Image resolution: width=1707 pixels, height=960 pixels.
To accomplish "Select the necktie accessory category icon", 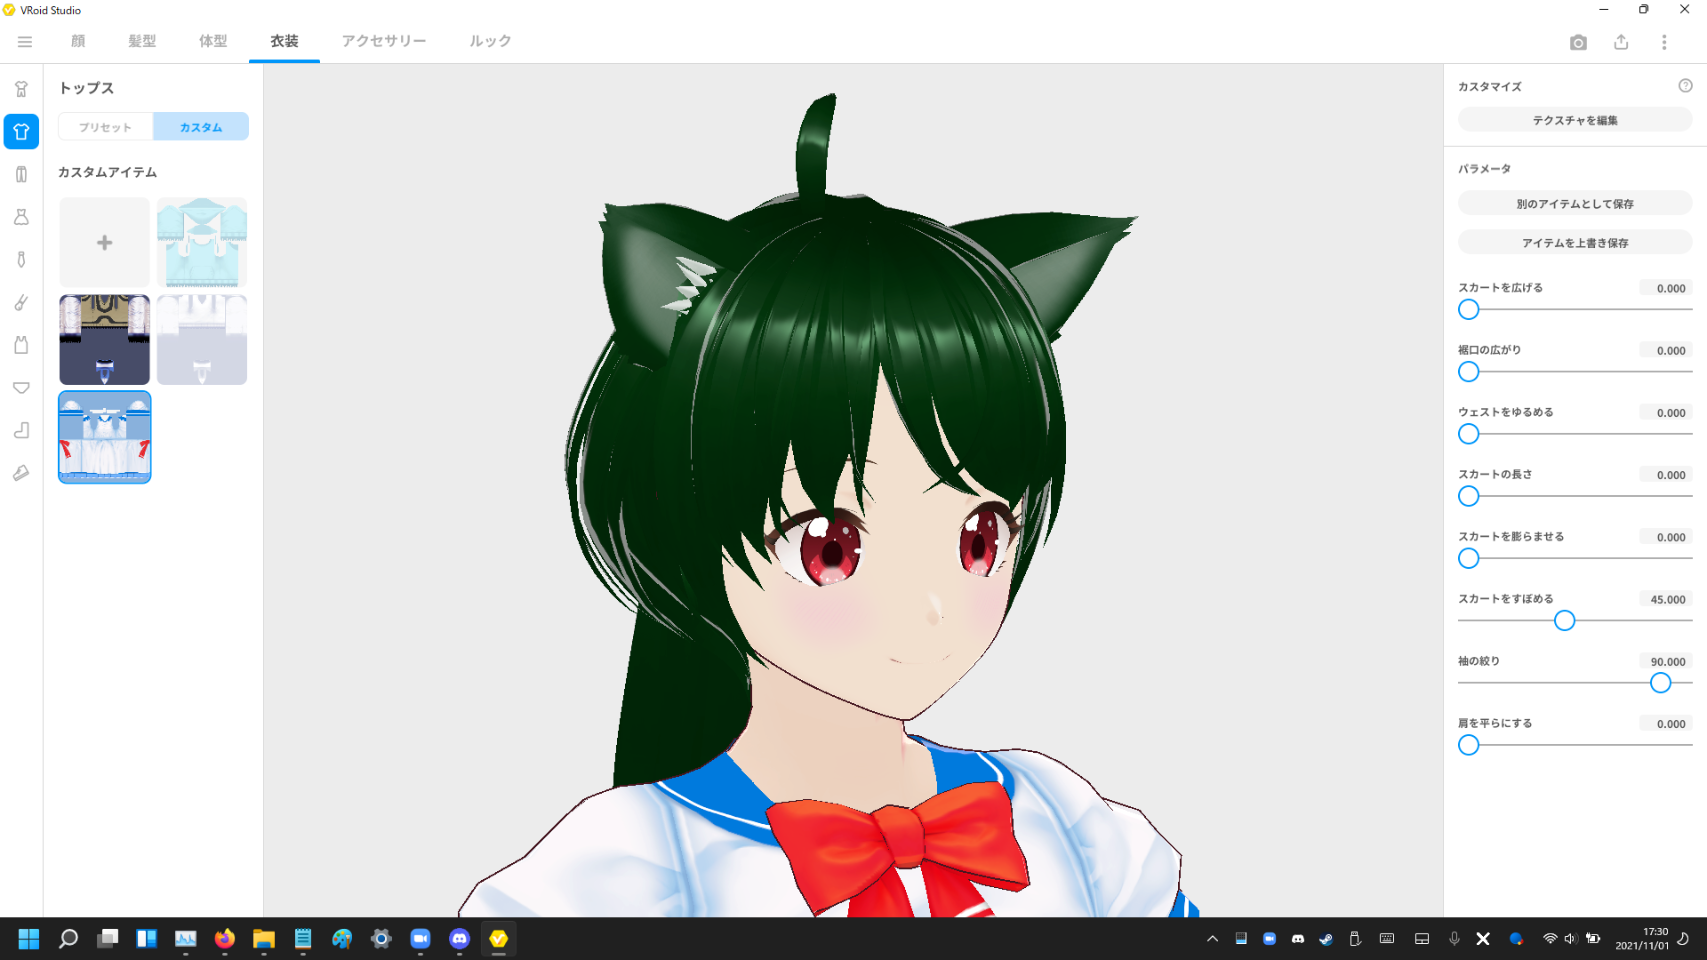I will coord(21,260).
